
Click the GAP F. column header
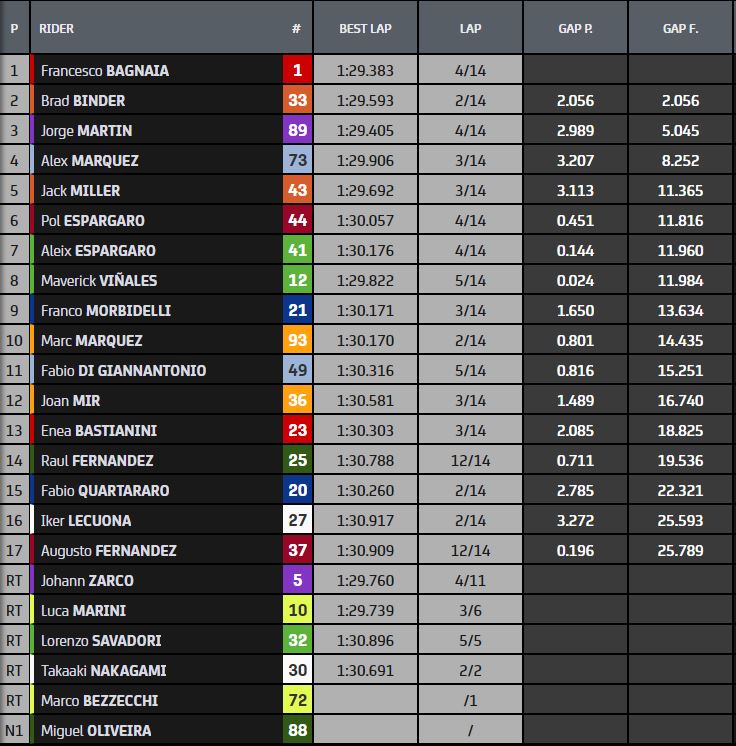click(x=680, y=28)
